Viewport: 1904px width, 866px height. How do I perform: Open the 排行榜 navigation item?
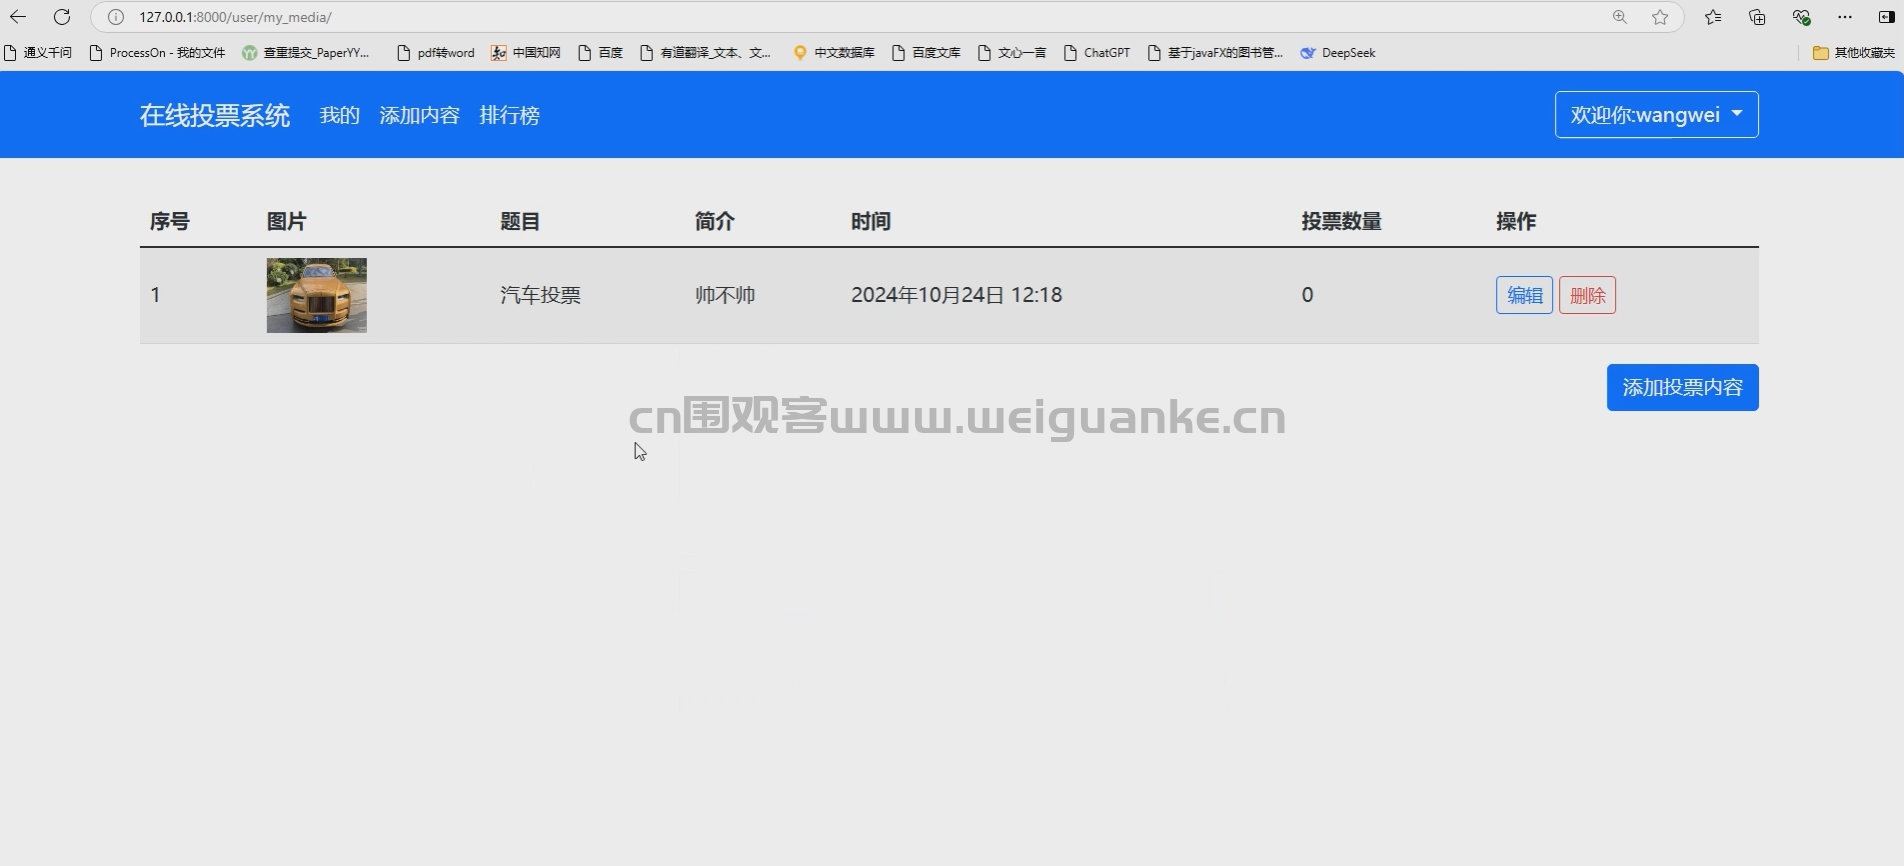tap(510, 115)
